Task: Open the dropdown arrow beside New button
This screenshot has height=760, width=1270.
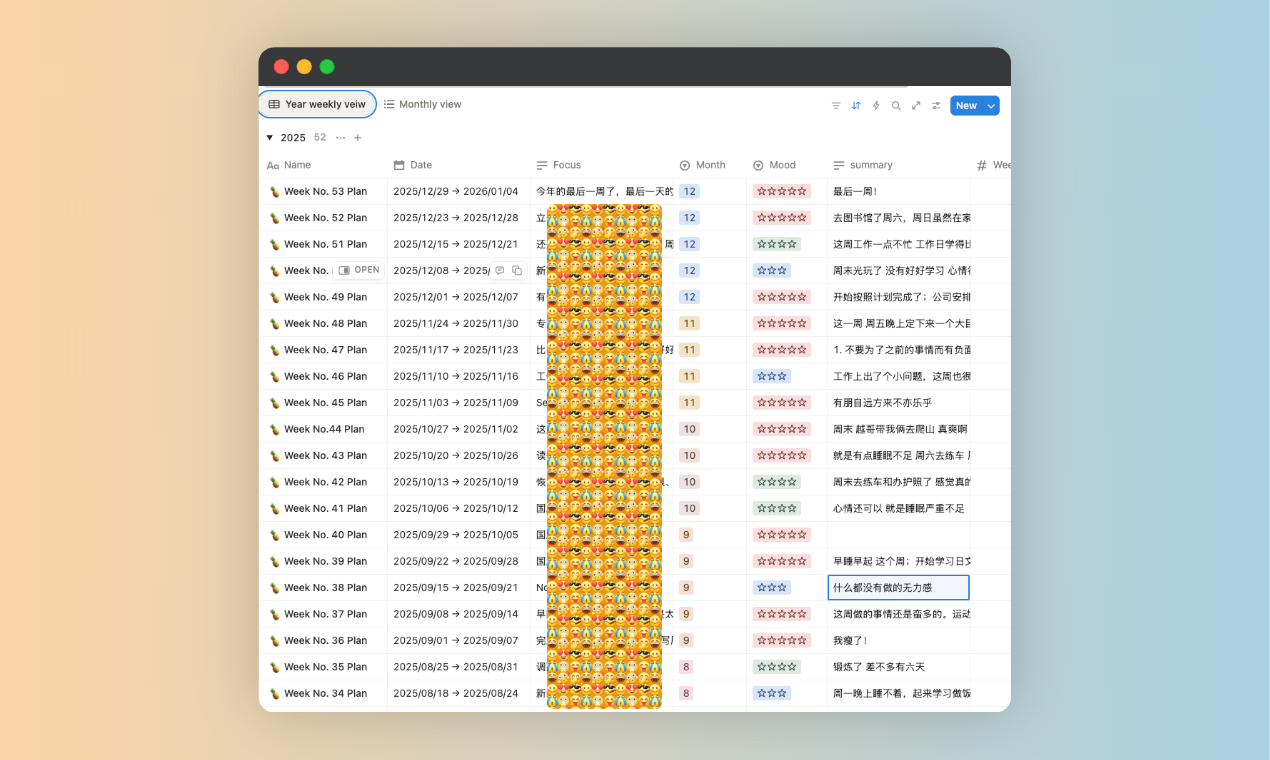Action: coord(991,106)
